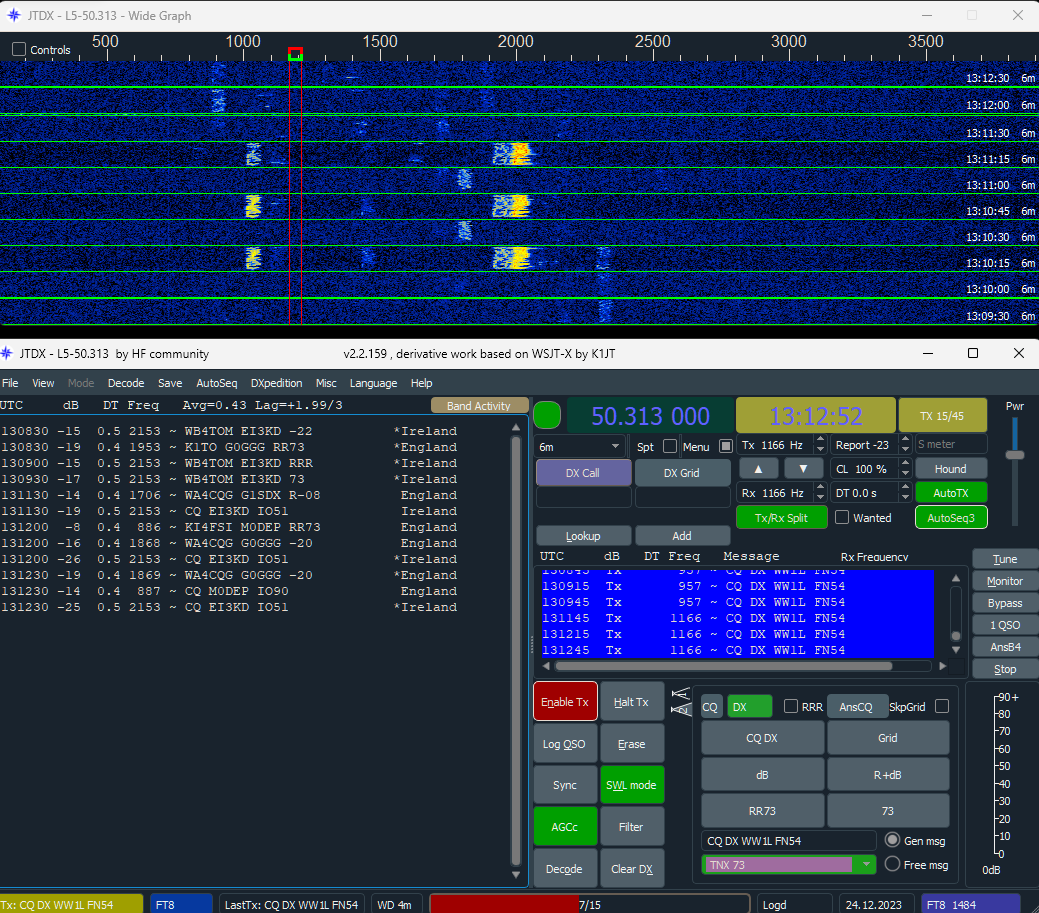Select the Free msg radio button
Viewport: 1039px width, 913px height.
(893, 864)
